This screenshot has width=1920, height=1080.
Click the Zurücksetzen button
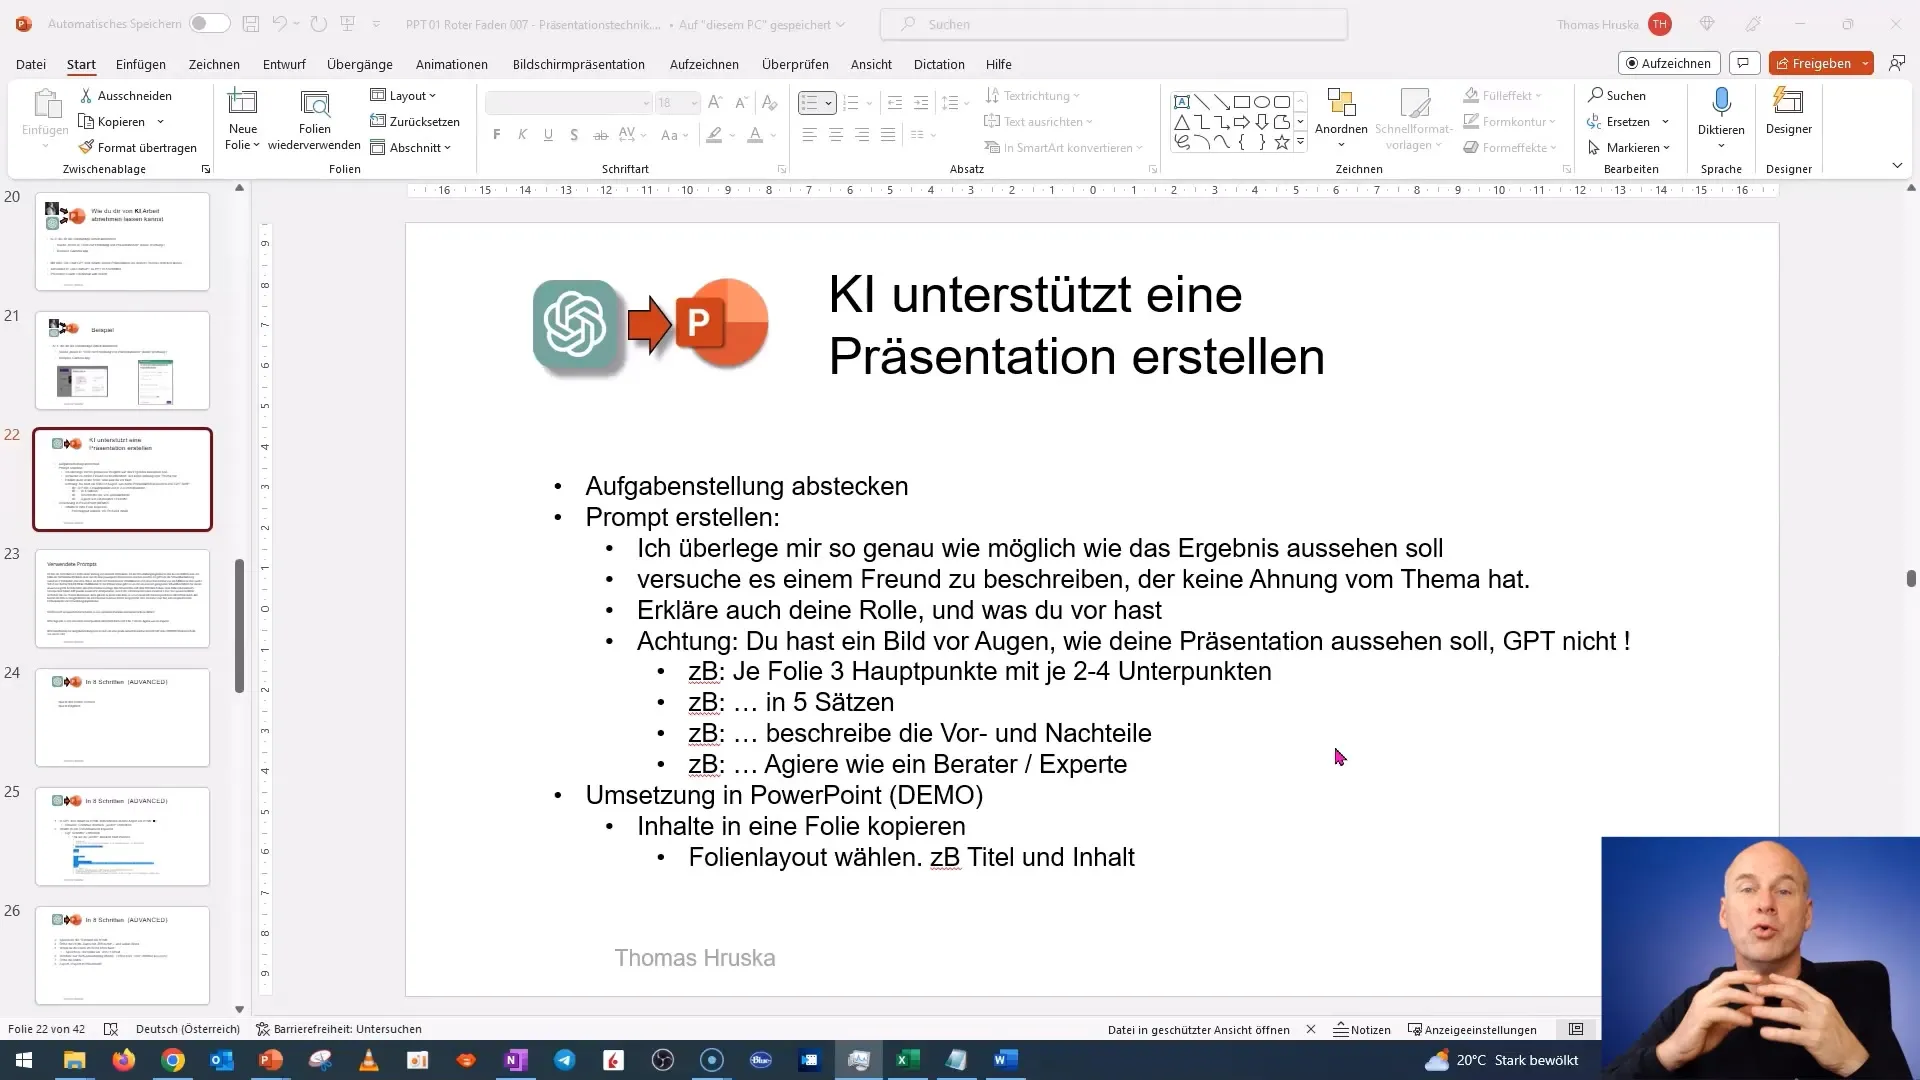pos(415,122)
